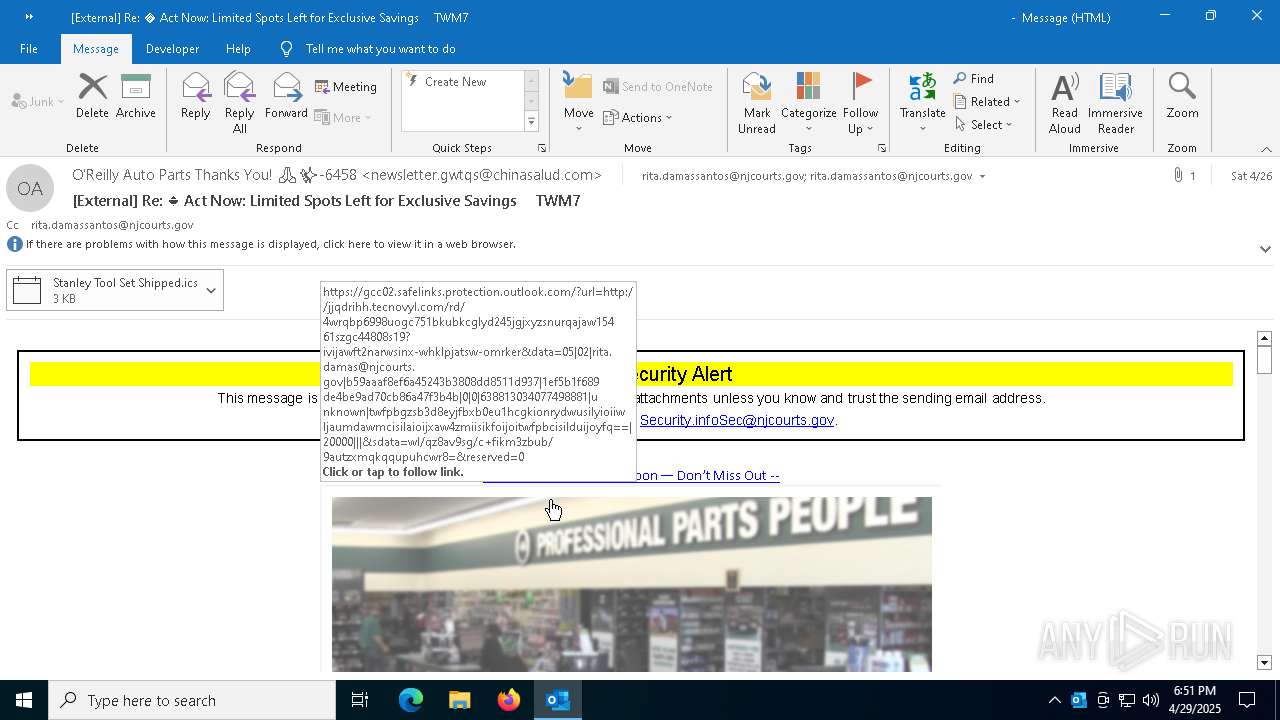The width and height of the screenshot is (1280, 720).
Task: Archive the message
Action: click(x=135, y=96)
